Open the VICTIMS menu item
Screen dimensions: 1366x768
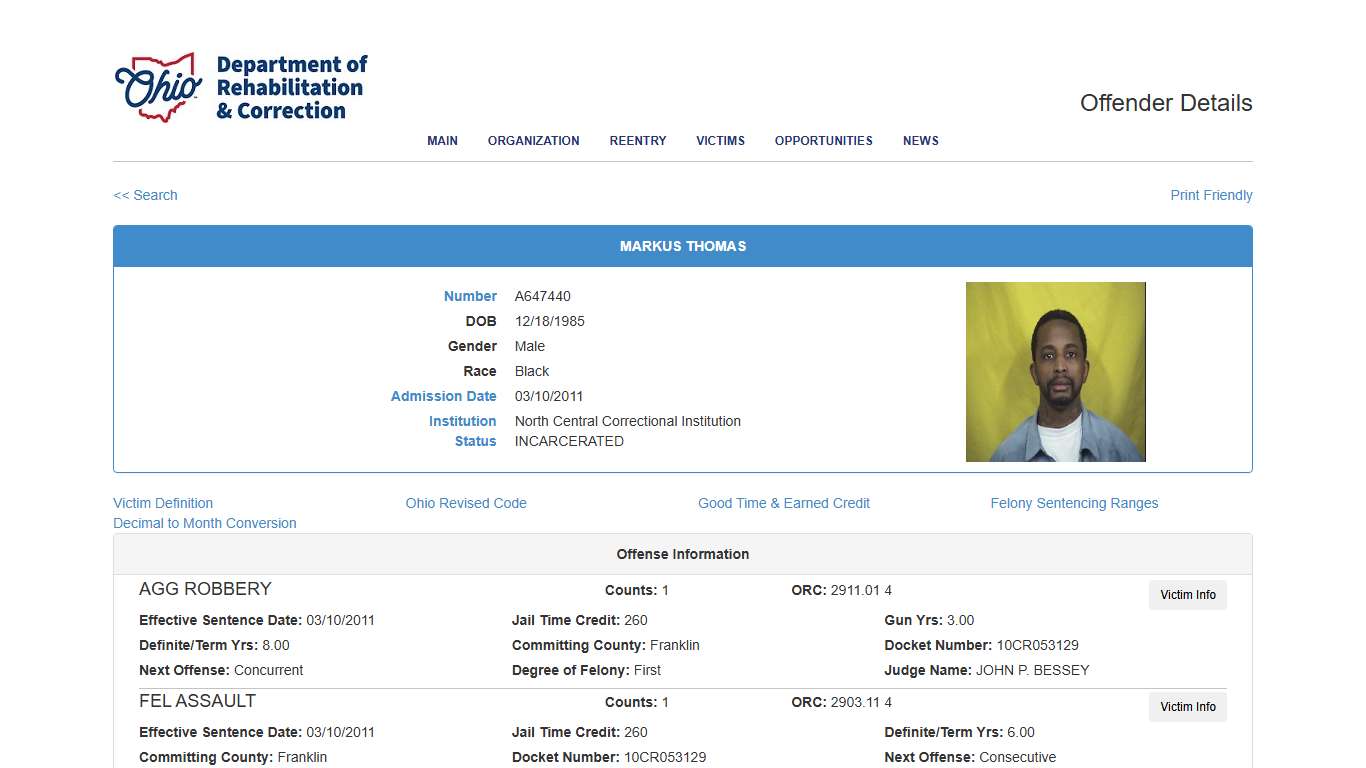point(720,141)
